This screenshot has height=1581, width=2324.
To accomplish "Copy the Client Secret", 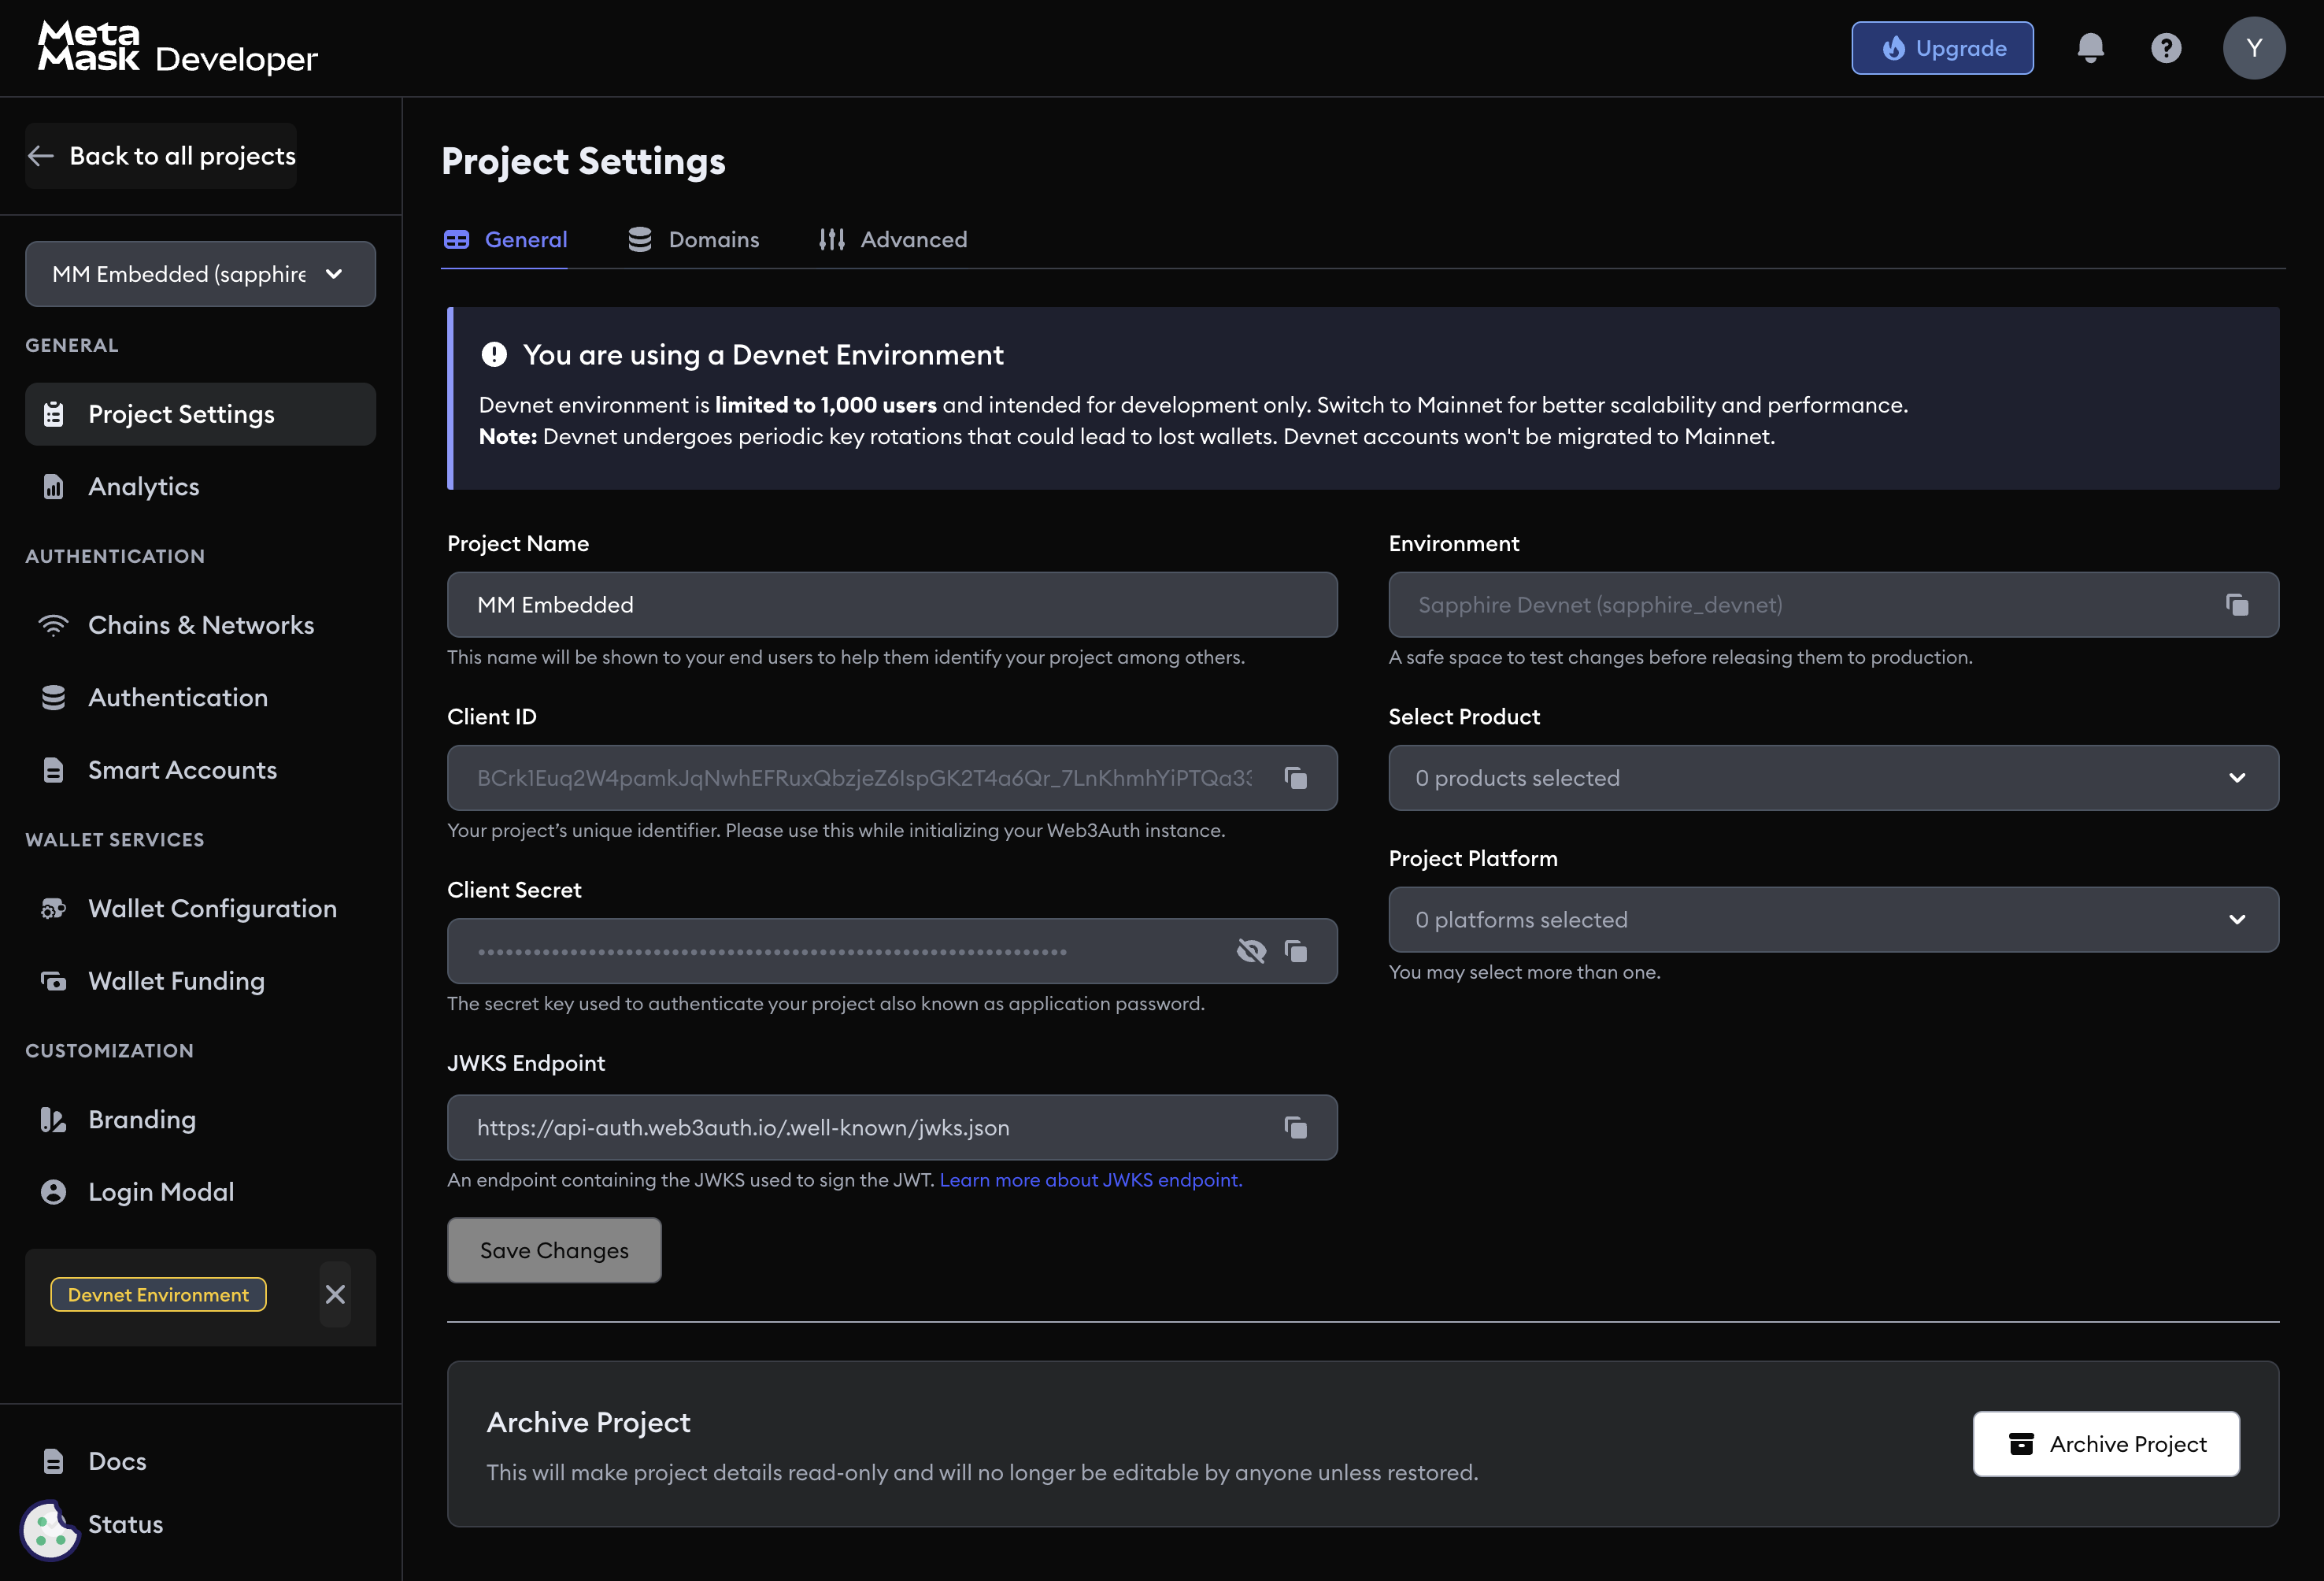I will [1296, 951].
